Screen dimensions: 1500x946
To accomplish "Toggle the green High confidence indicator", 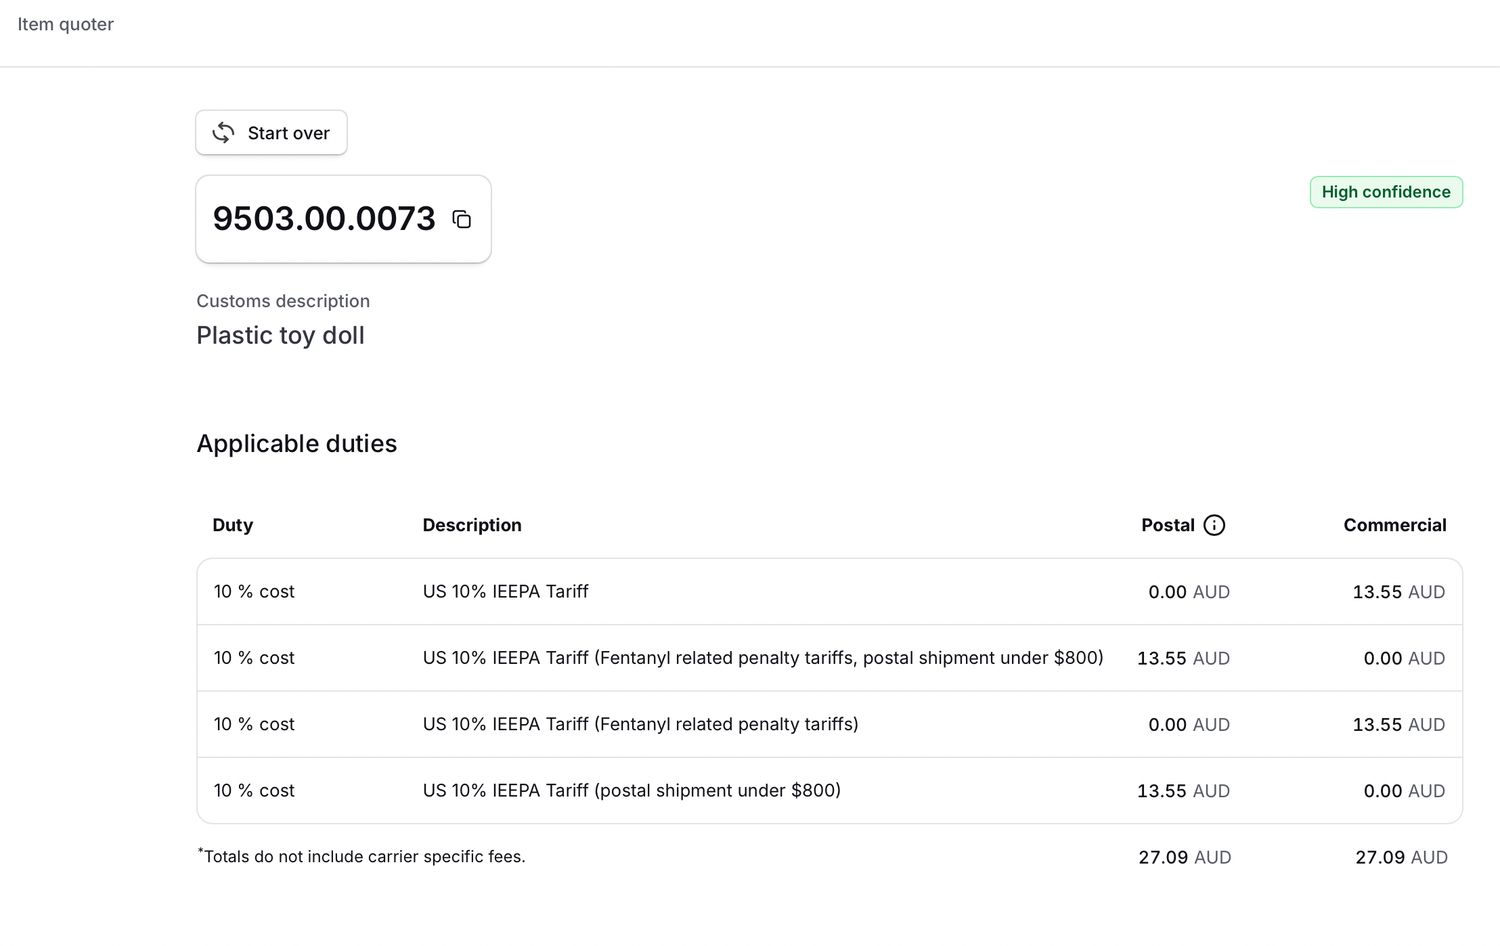I will 1386,191.
